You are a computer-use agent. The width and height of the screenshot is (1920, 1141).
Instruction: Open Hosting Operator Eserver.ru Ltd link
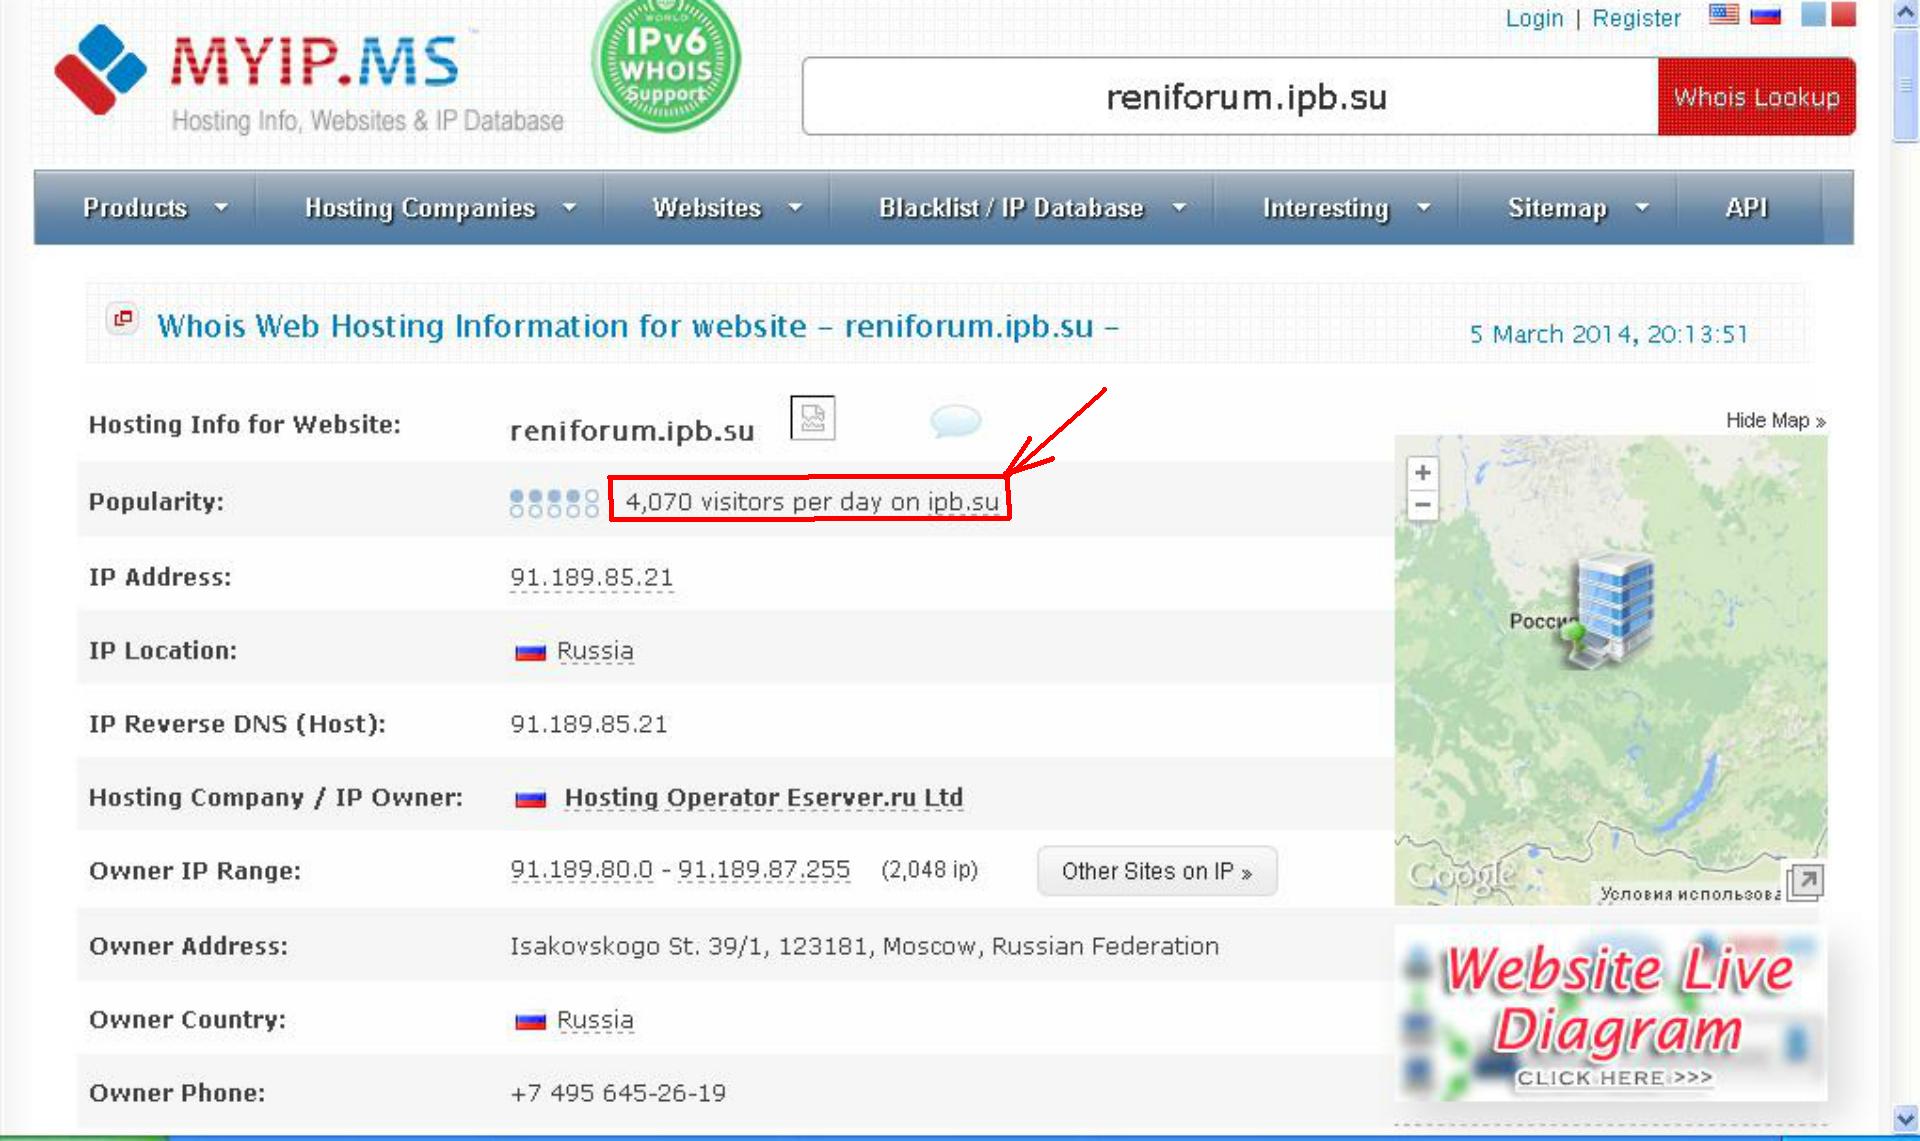(x=764, y=798)
